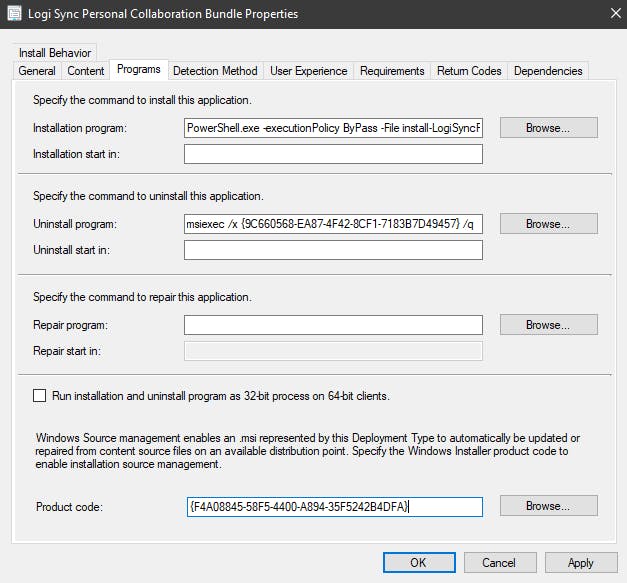627x583 pixels.
Task: Switch to the Dependencies tab
Action: click(x=548, y=71)
